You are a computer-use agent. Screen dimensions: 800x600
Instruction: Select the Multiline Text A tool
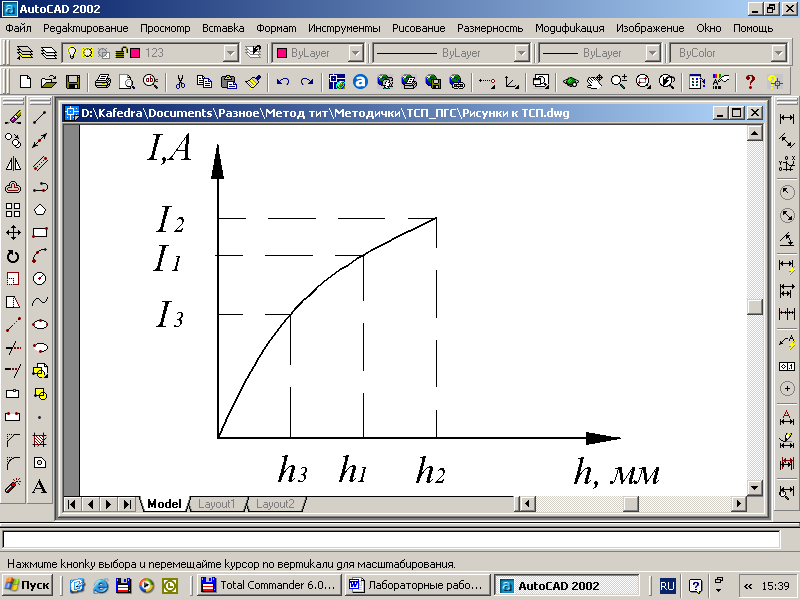[40, 486]
